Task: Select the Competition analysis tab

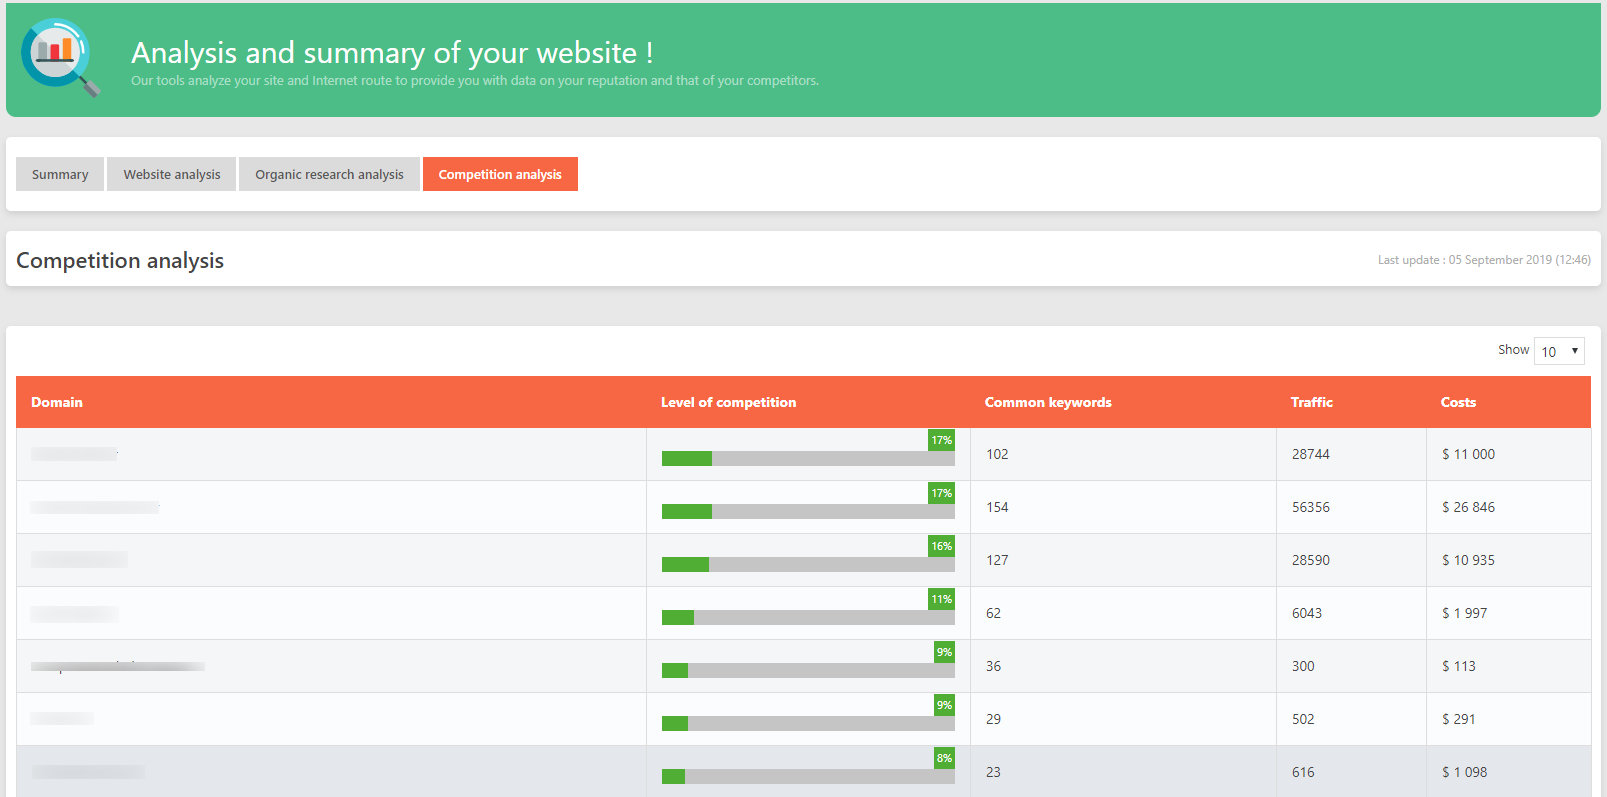Action: [x=500, y=174]
